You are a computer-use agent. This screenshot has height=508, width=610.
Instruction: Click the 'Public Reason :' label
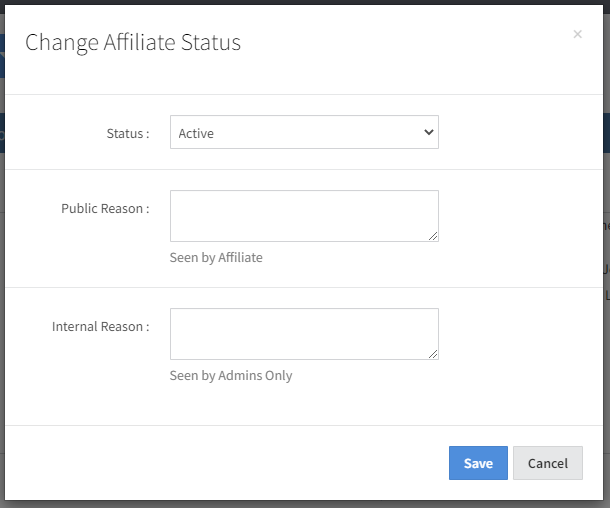pyautogui.click(x=105, y=209)
